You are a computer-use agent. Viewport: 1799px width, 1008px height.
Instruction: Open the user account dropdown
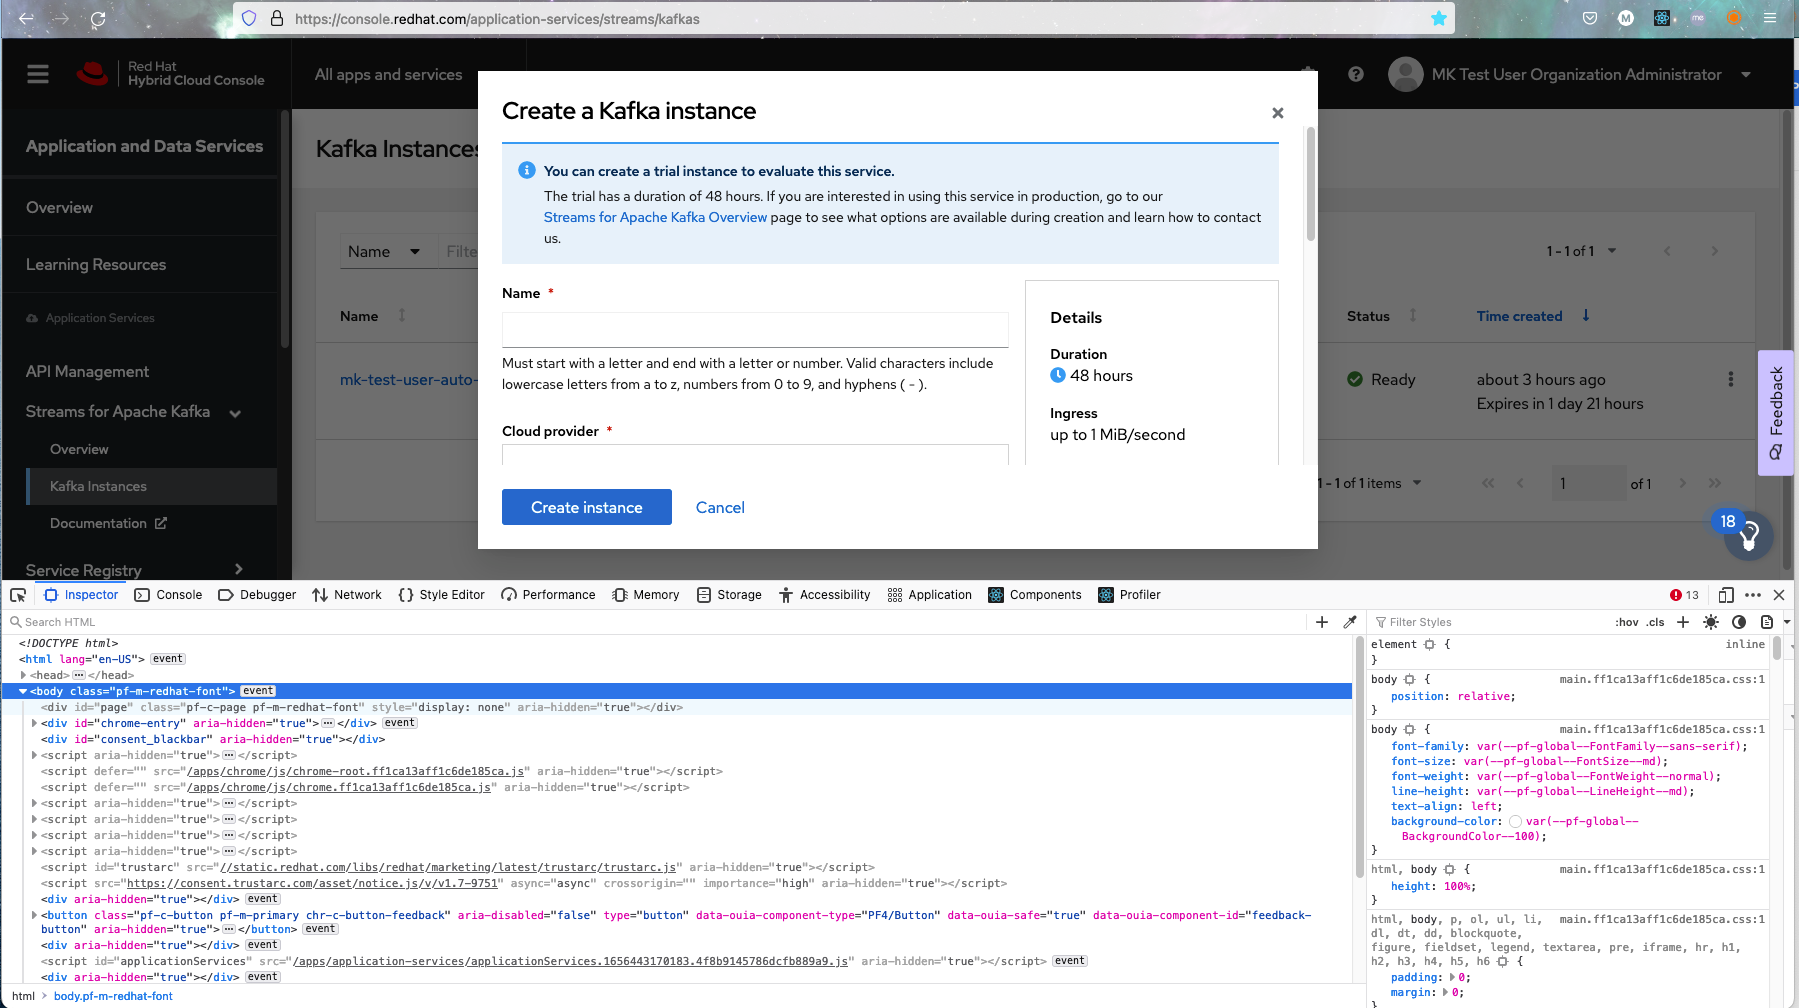(1570, 74)
